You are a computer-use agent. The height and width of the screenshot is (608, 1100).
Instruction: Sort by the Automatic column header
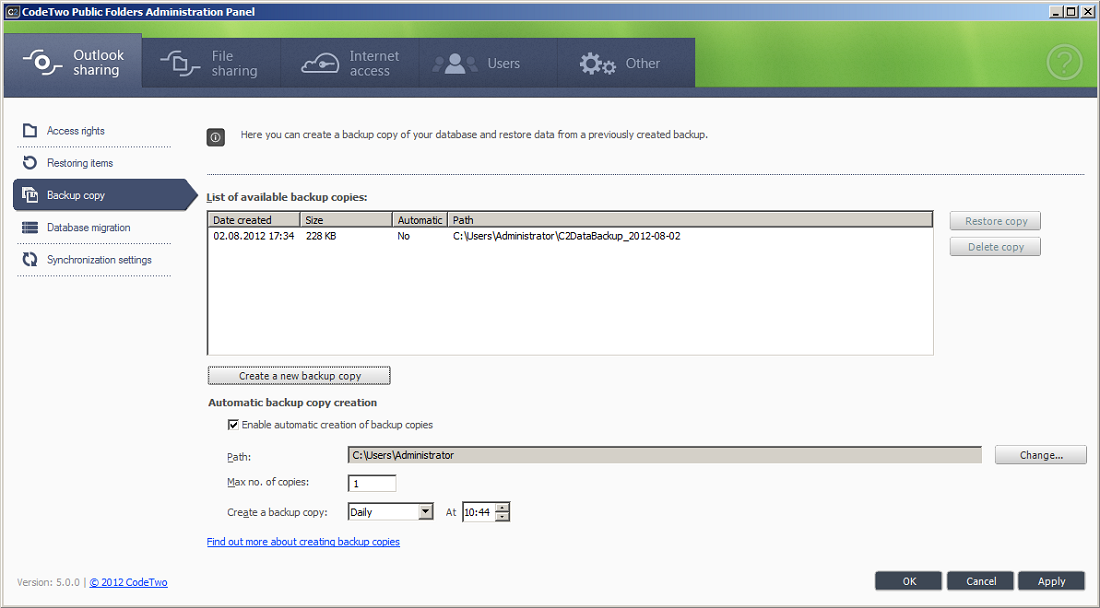tap(420, 220)
